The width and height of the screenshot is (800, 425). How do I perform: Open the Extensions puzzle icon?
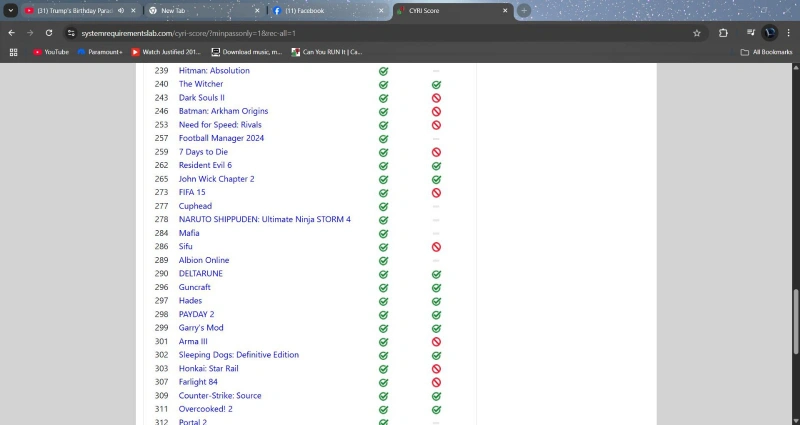point(723,33)
